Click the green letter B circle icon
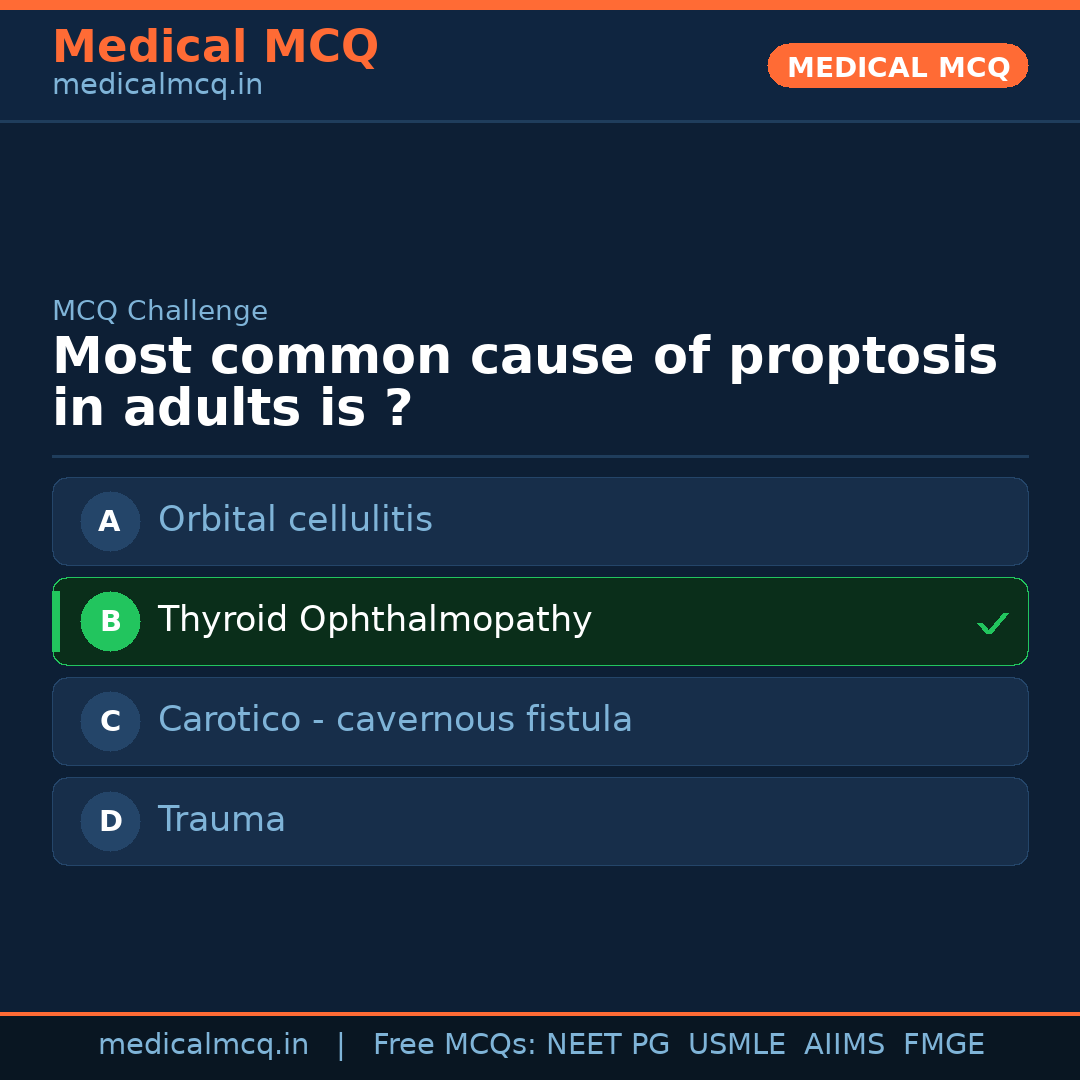Viewport: 1080px width, 1080px height. pos(110,621)
